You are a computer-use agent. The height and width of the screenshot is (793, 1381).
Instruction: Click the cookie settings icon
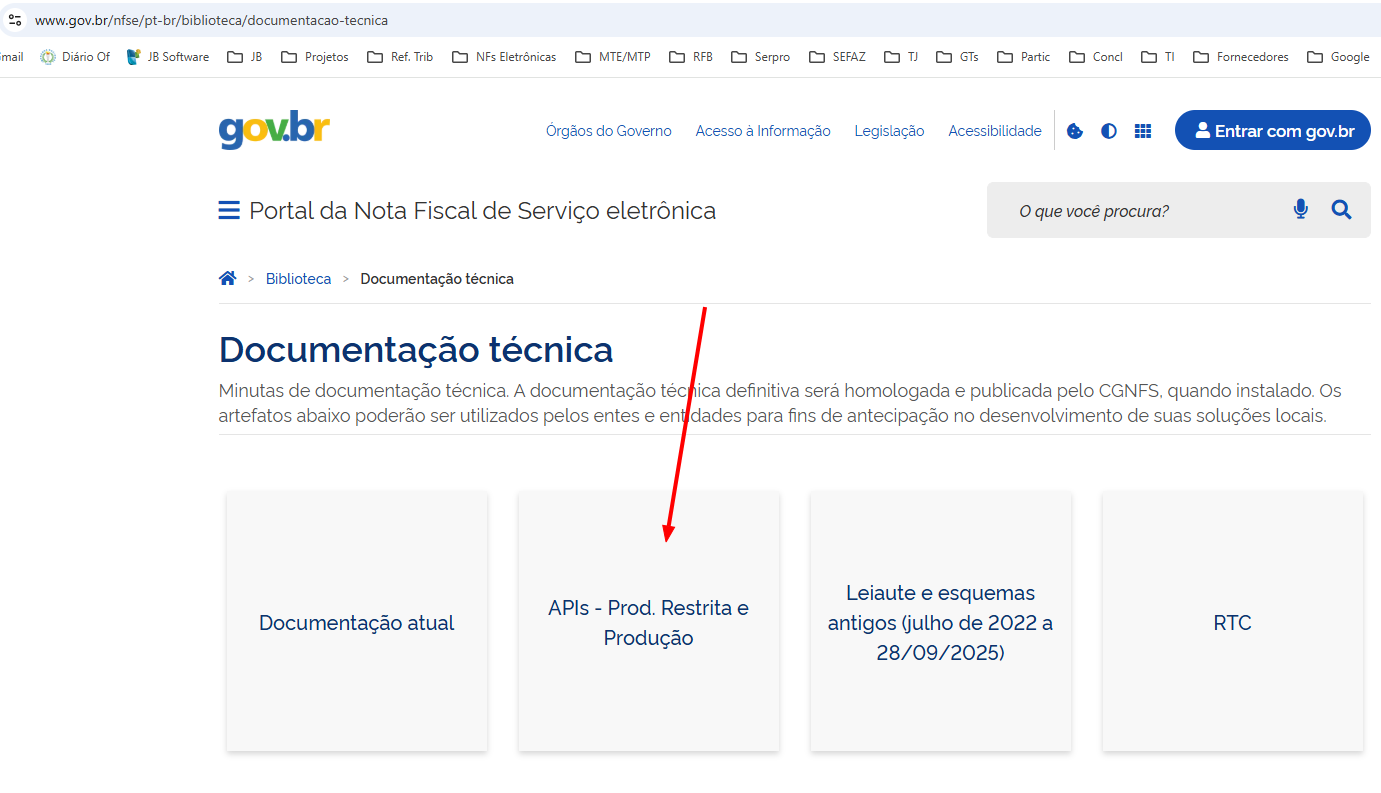1075,131
